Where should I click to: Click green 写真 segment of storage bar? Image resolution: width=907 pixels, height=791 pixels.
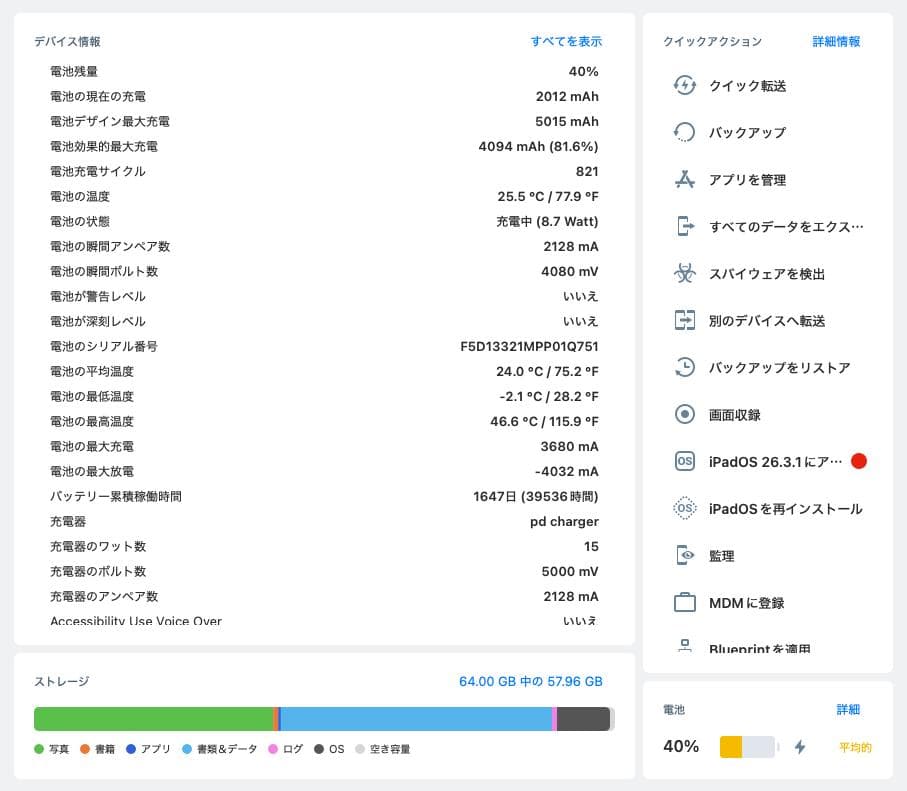[153, 719]
